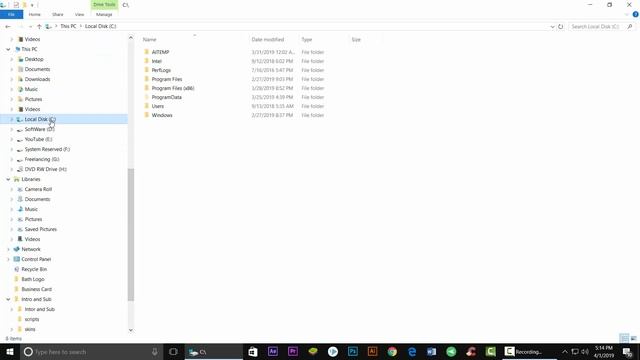Viewport: 640px width, 360px height.
Task: Go up one folder level with the Up arrow
Action: click(39, 27)
